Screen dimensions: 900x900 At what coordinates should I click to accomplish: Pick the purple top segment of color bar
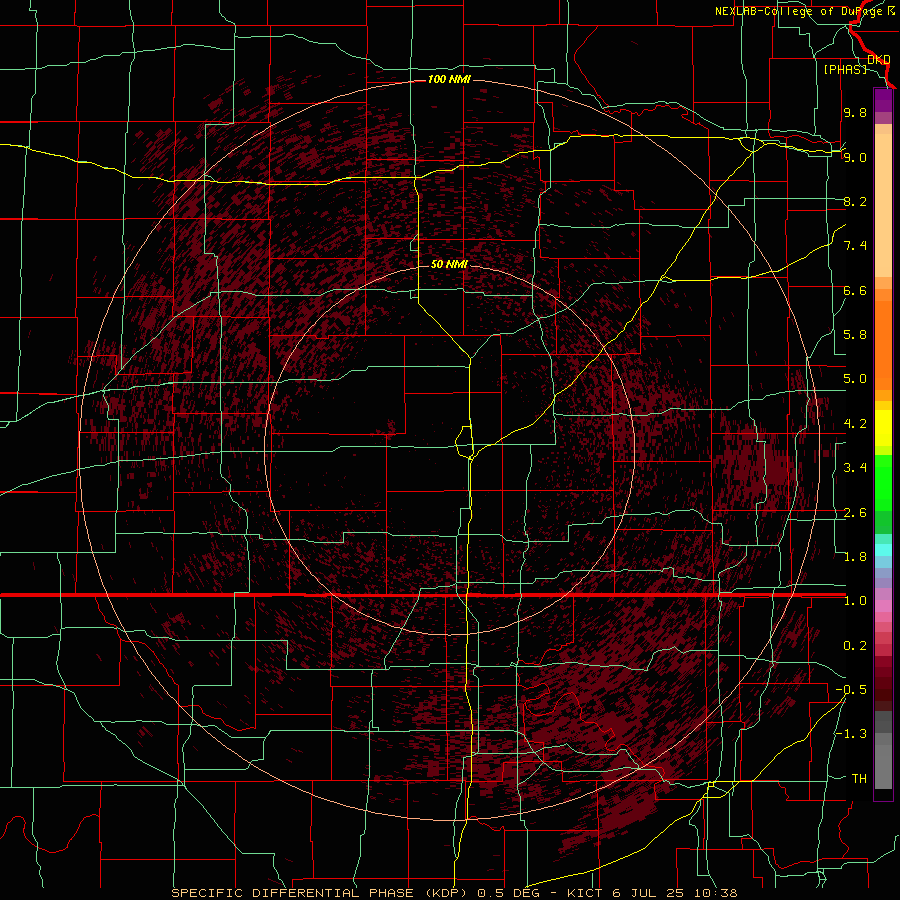pyautogui.click(x=883, y=100)
